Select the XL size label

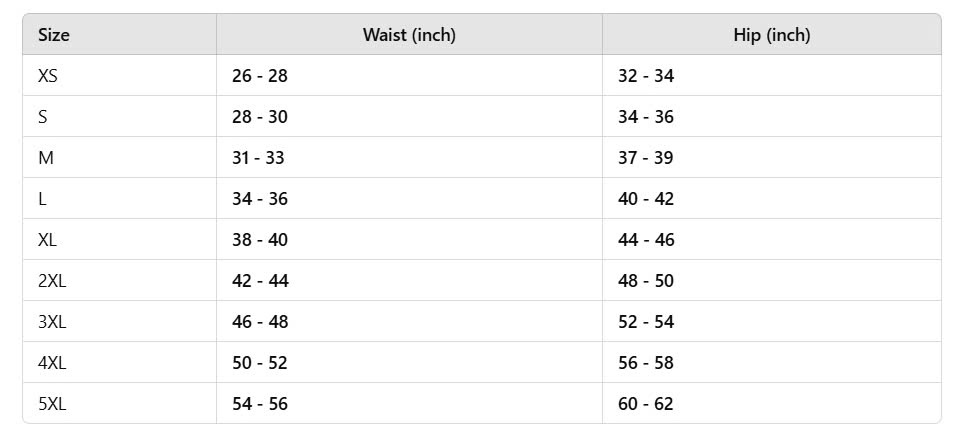48,240
